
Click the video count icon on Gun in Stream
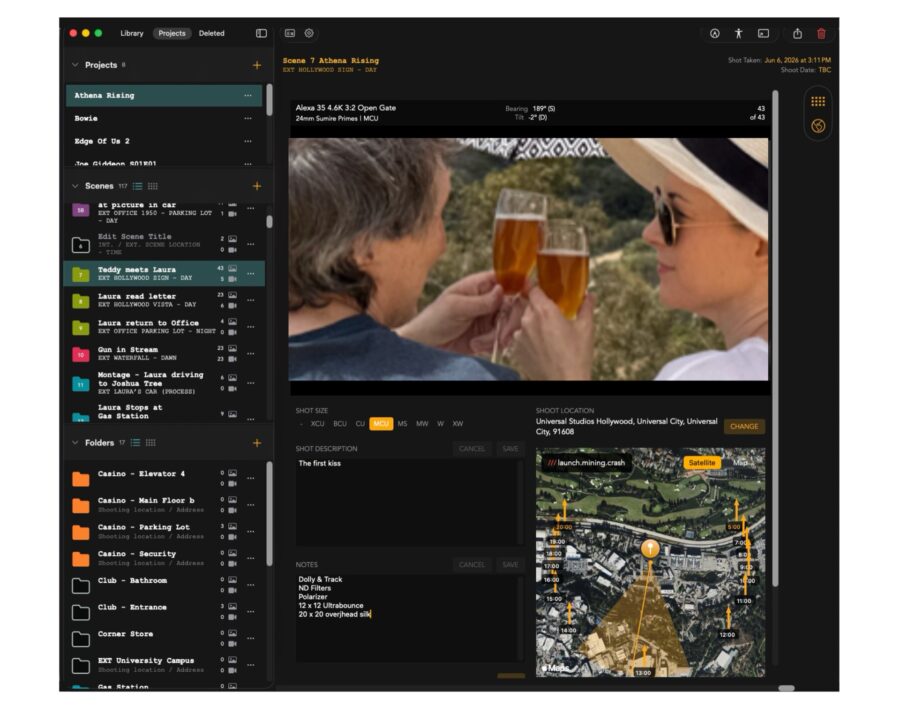pyautogui.click(x=232, y=359)
